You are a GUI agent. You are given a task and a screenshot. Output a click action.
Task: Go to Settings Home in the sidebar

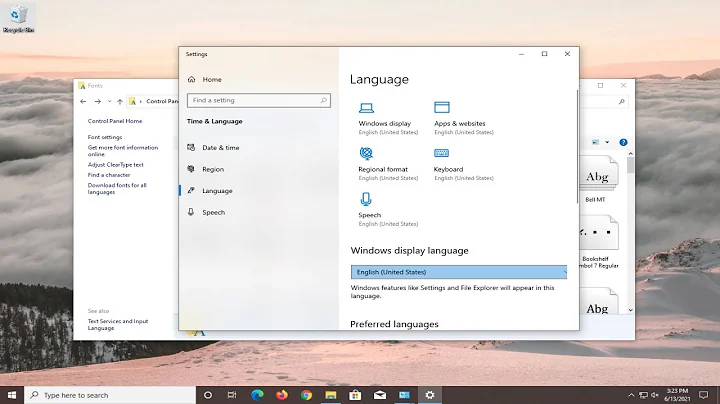(x=211, y=79)
